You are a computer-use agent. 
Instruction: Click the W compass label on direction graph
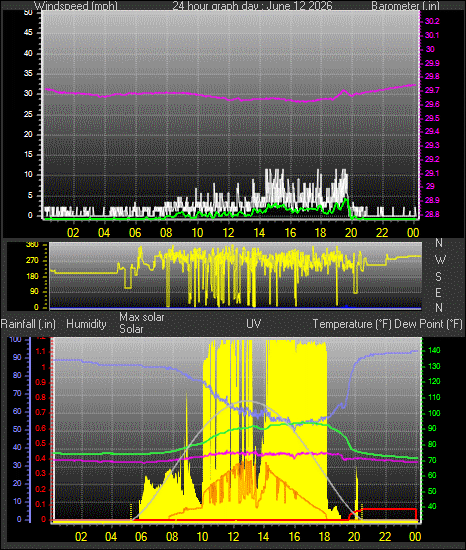coord(440,260)
